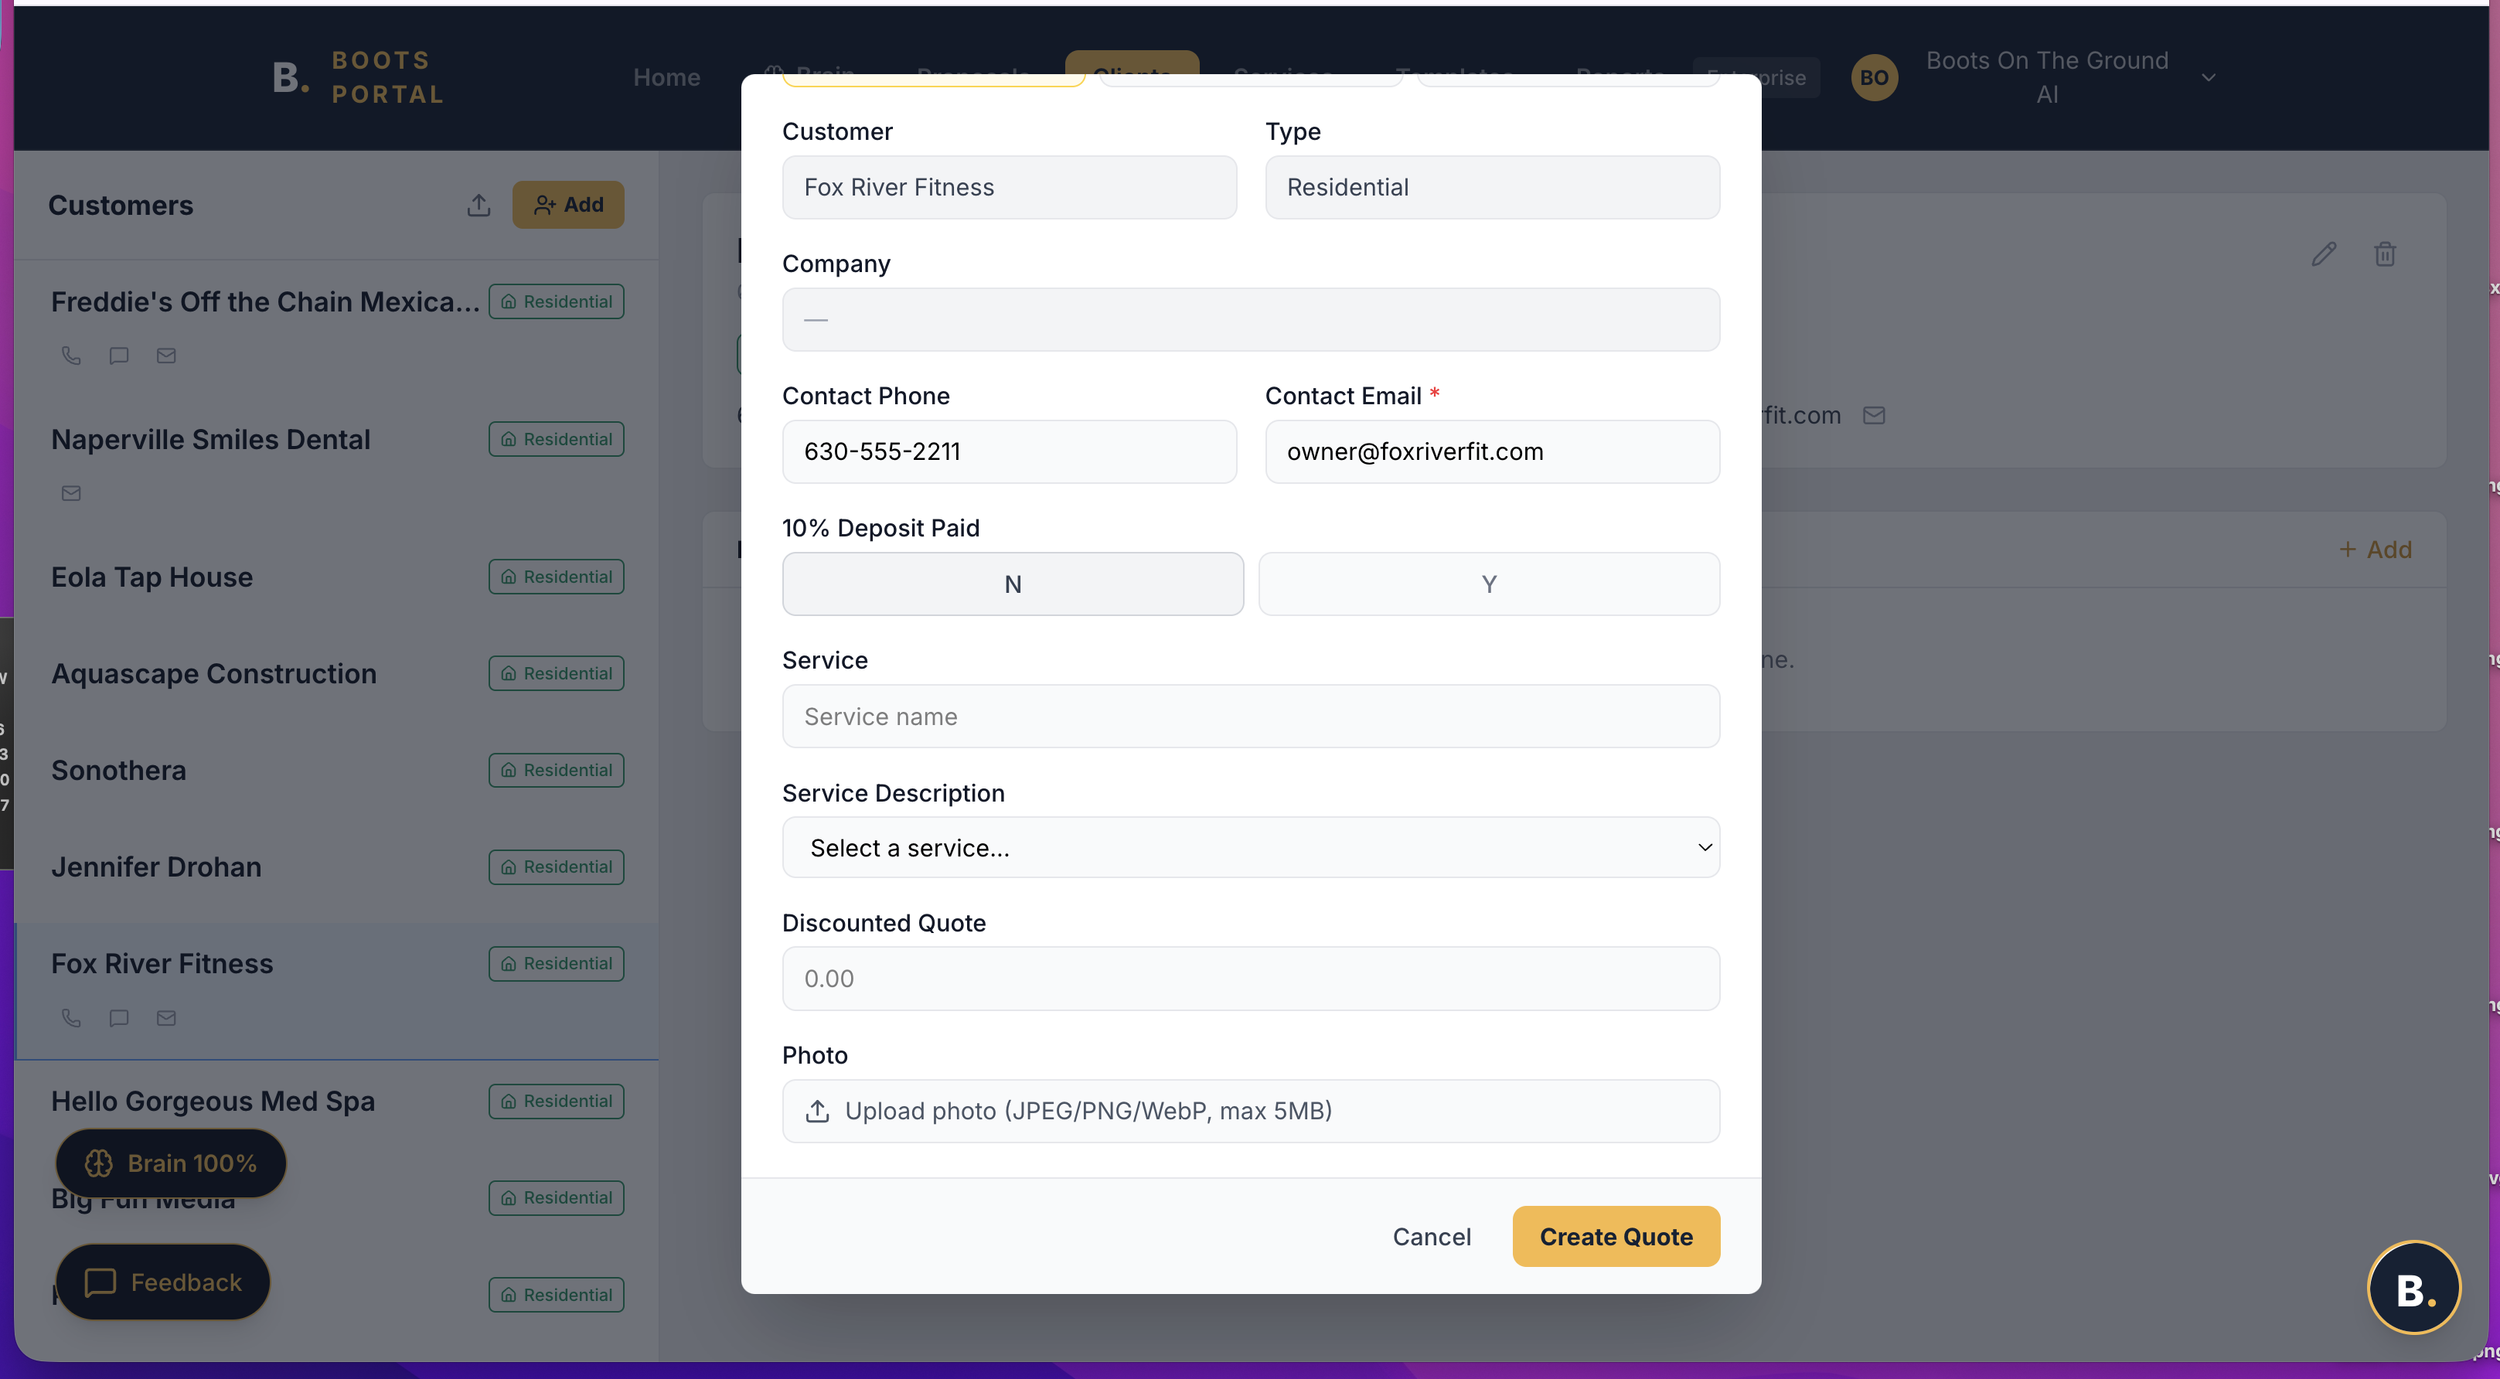Image resolution: width=2500 pixels, height=1379 pixels.
Task: Open the Service Description dropdown
Action: tap(1251, 848)
